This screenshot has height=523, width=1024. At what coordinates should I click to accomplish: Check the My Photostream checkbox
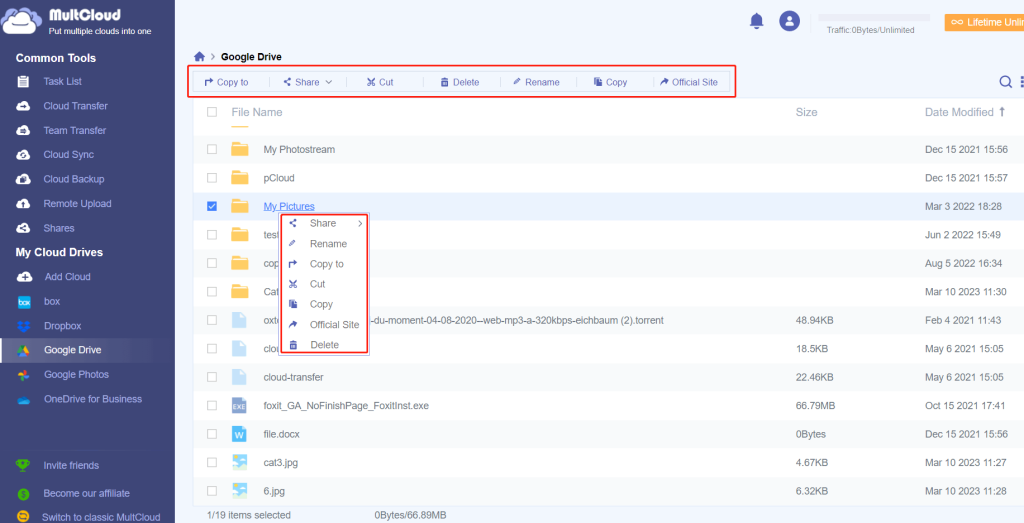(x=212, y=150)
